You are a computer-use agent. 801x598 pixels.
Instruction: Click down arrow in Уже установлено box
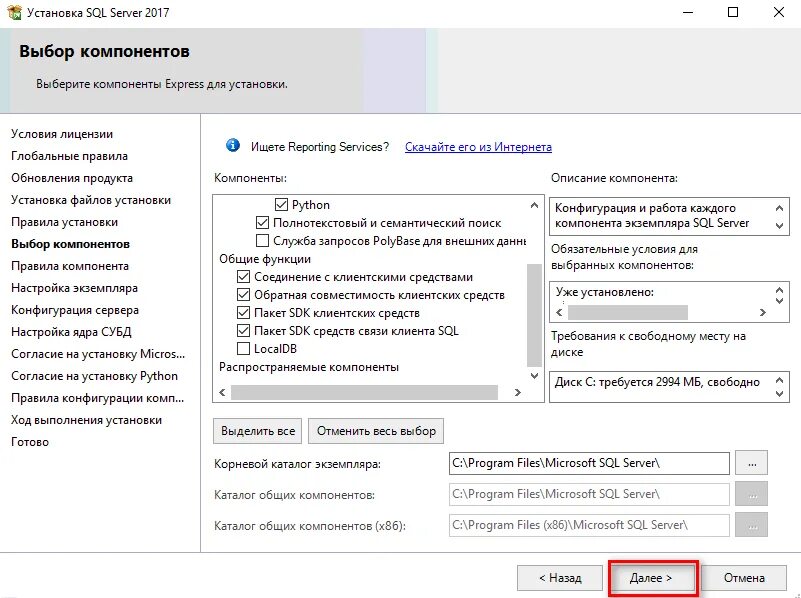click(779, 300)
